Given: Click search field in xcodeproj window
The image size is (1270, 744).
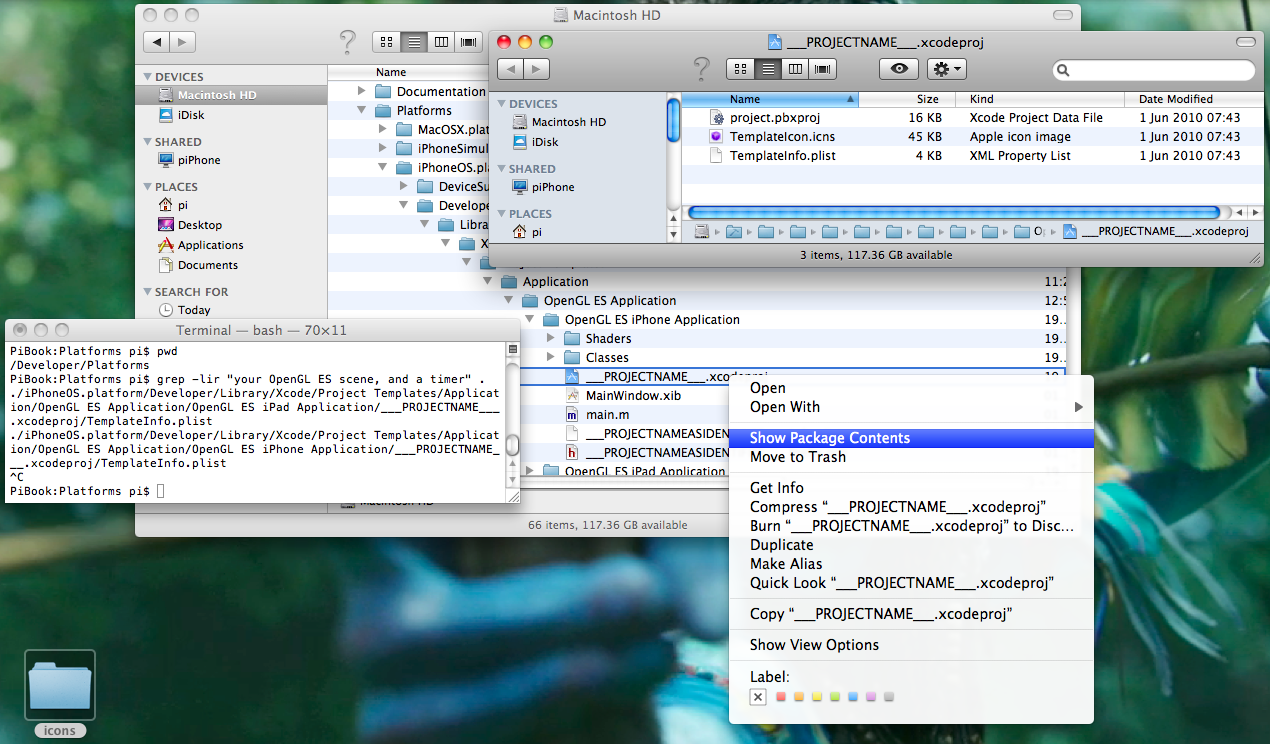Looking at the screenshot, I should pos(1154,70).
